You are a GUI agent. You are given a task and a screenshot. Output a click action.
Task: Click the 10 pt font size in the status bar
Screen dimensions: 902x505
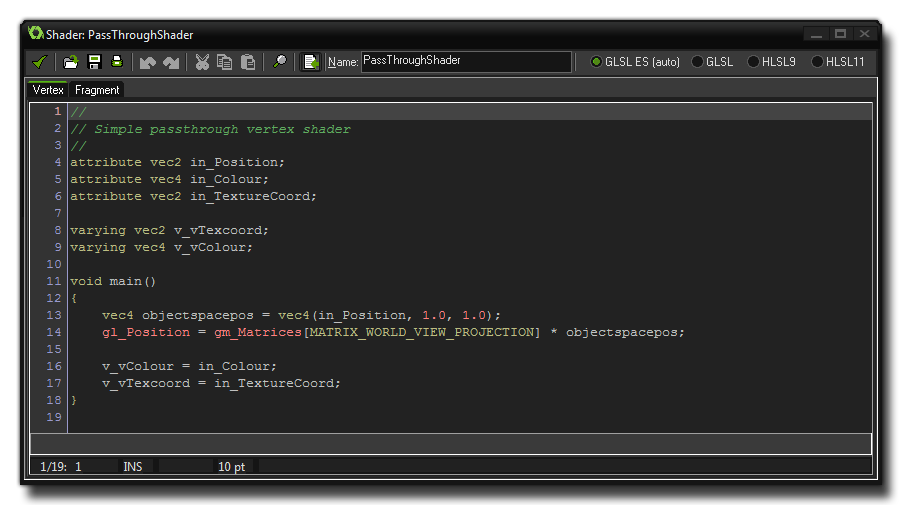click(x=231, y=467)
